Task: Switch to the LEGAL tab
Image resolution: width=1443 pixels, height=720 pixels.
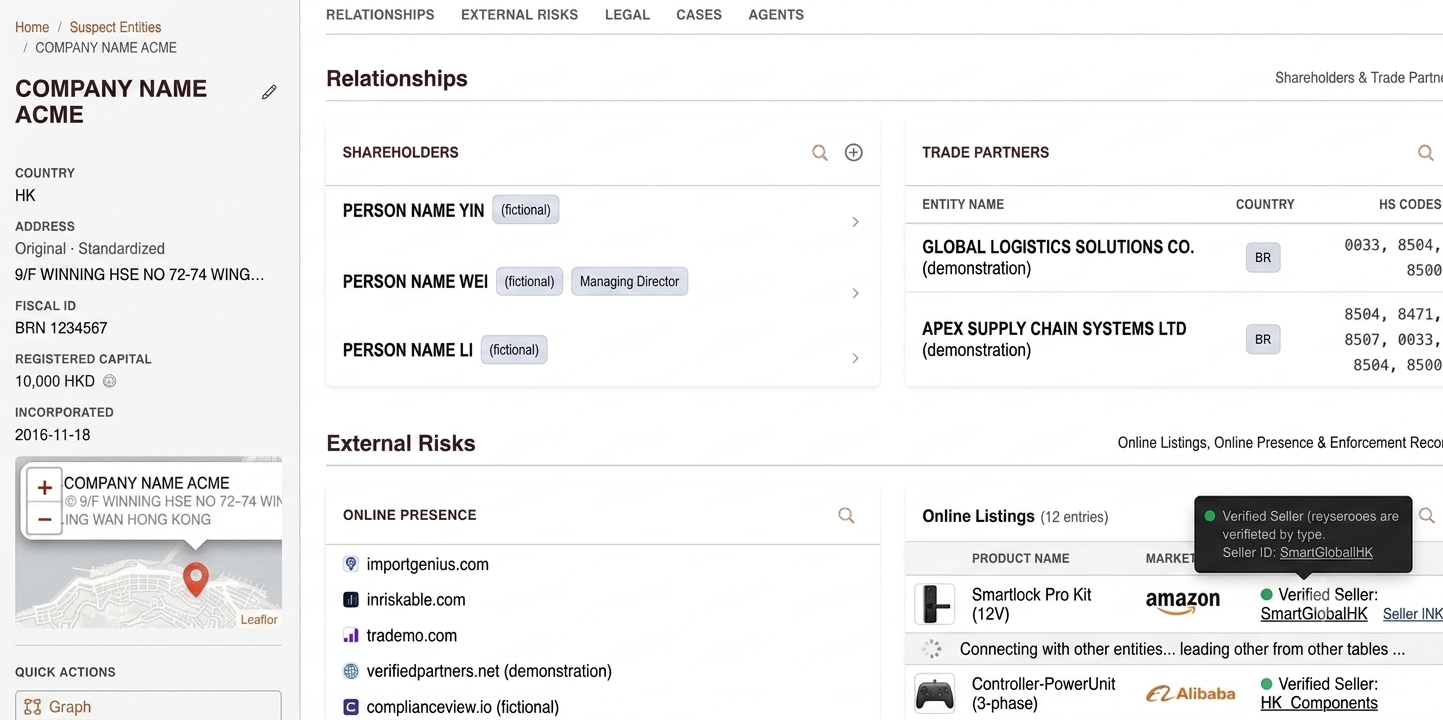Action: pyautogui.click(x=627, y=15)
